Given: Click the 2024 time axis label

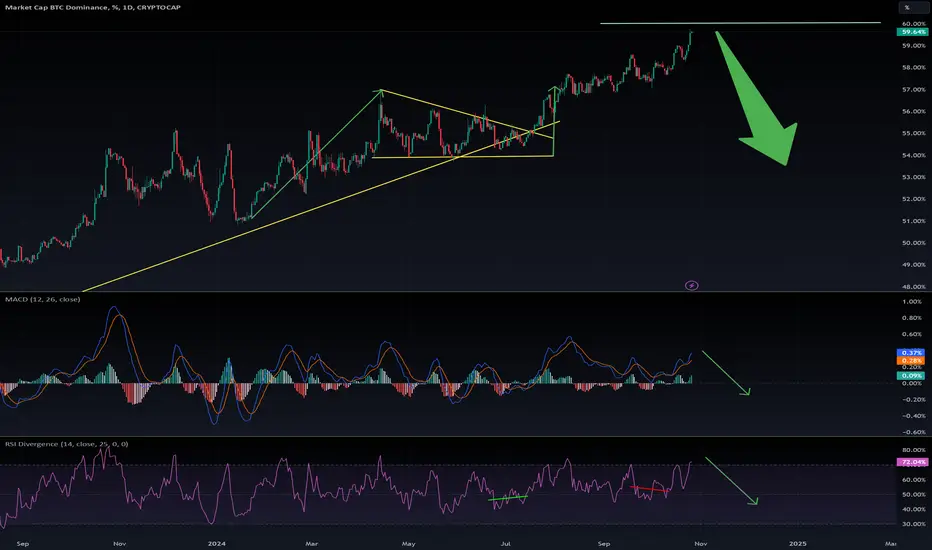Looking at the screenshot, I should (x=216, y=543).
